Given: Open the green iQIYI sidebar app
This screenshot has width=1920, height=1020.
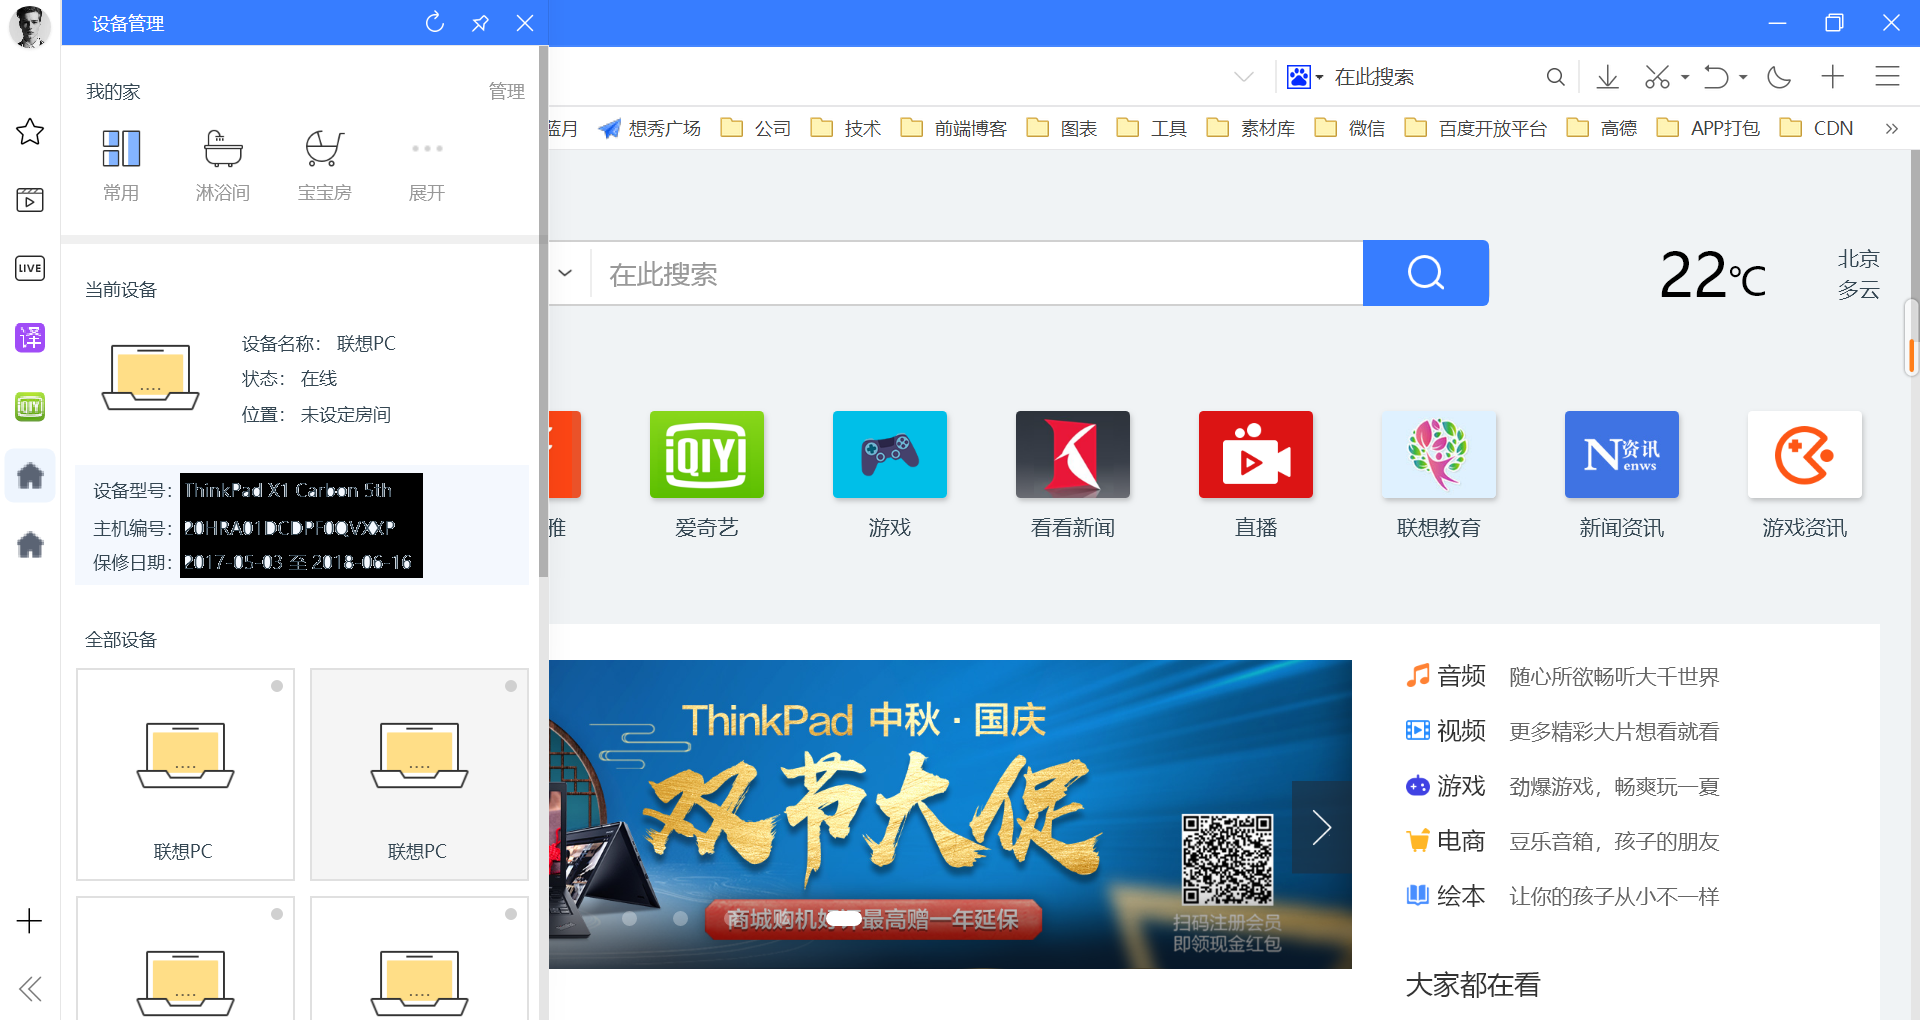Looking at the screenshot, I should [30, 406].
